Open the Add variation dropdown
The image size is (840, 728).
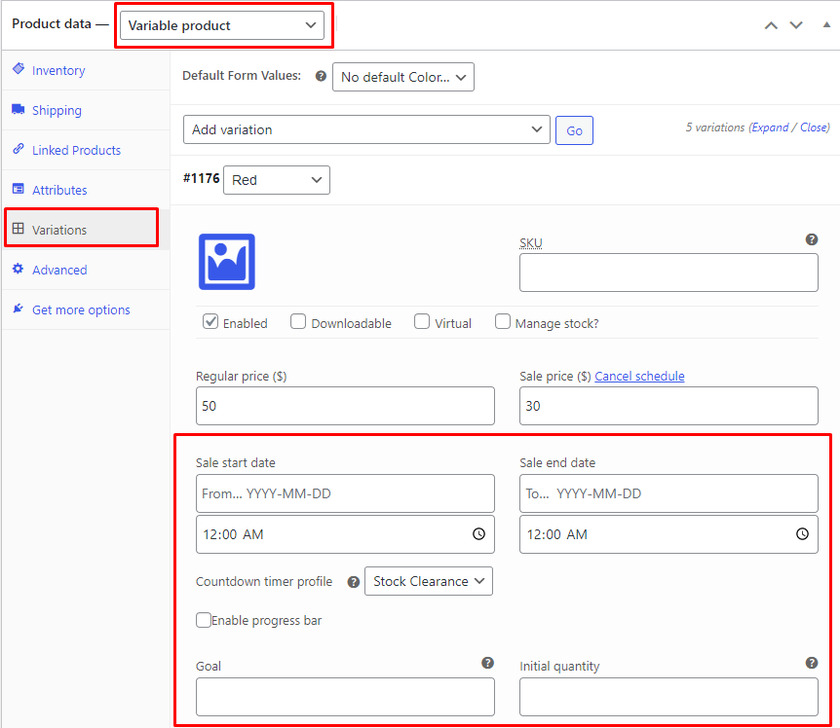[366, 130]
